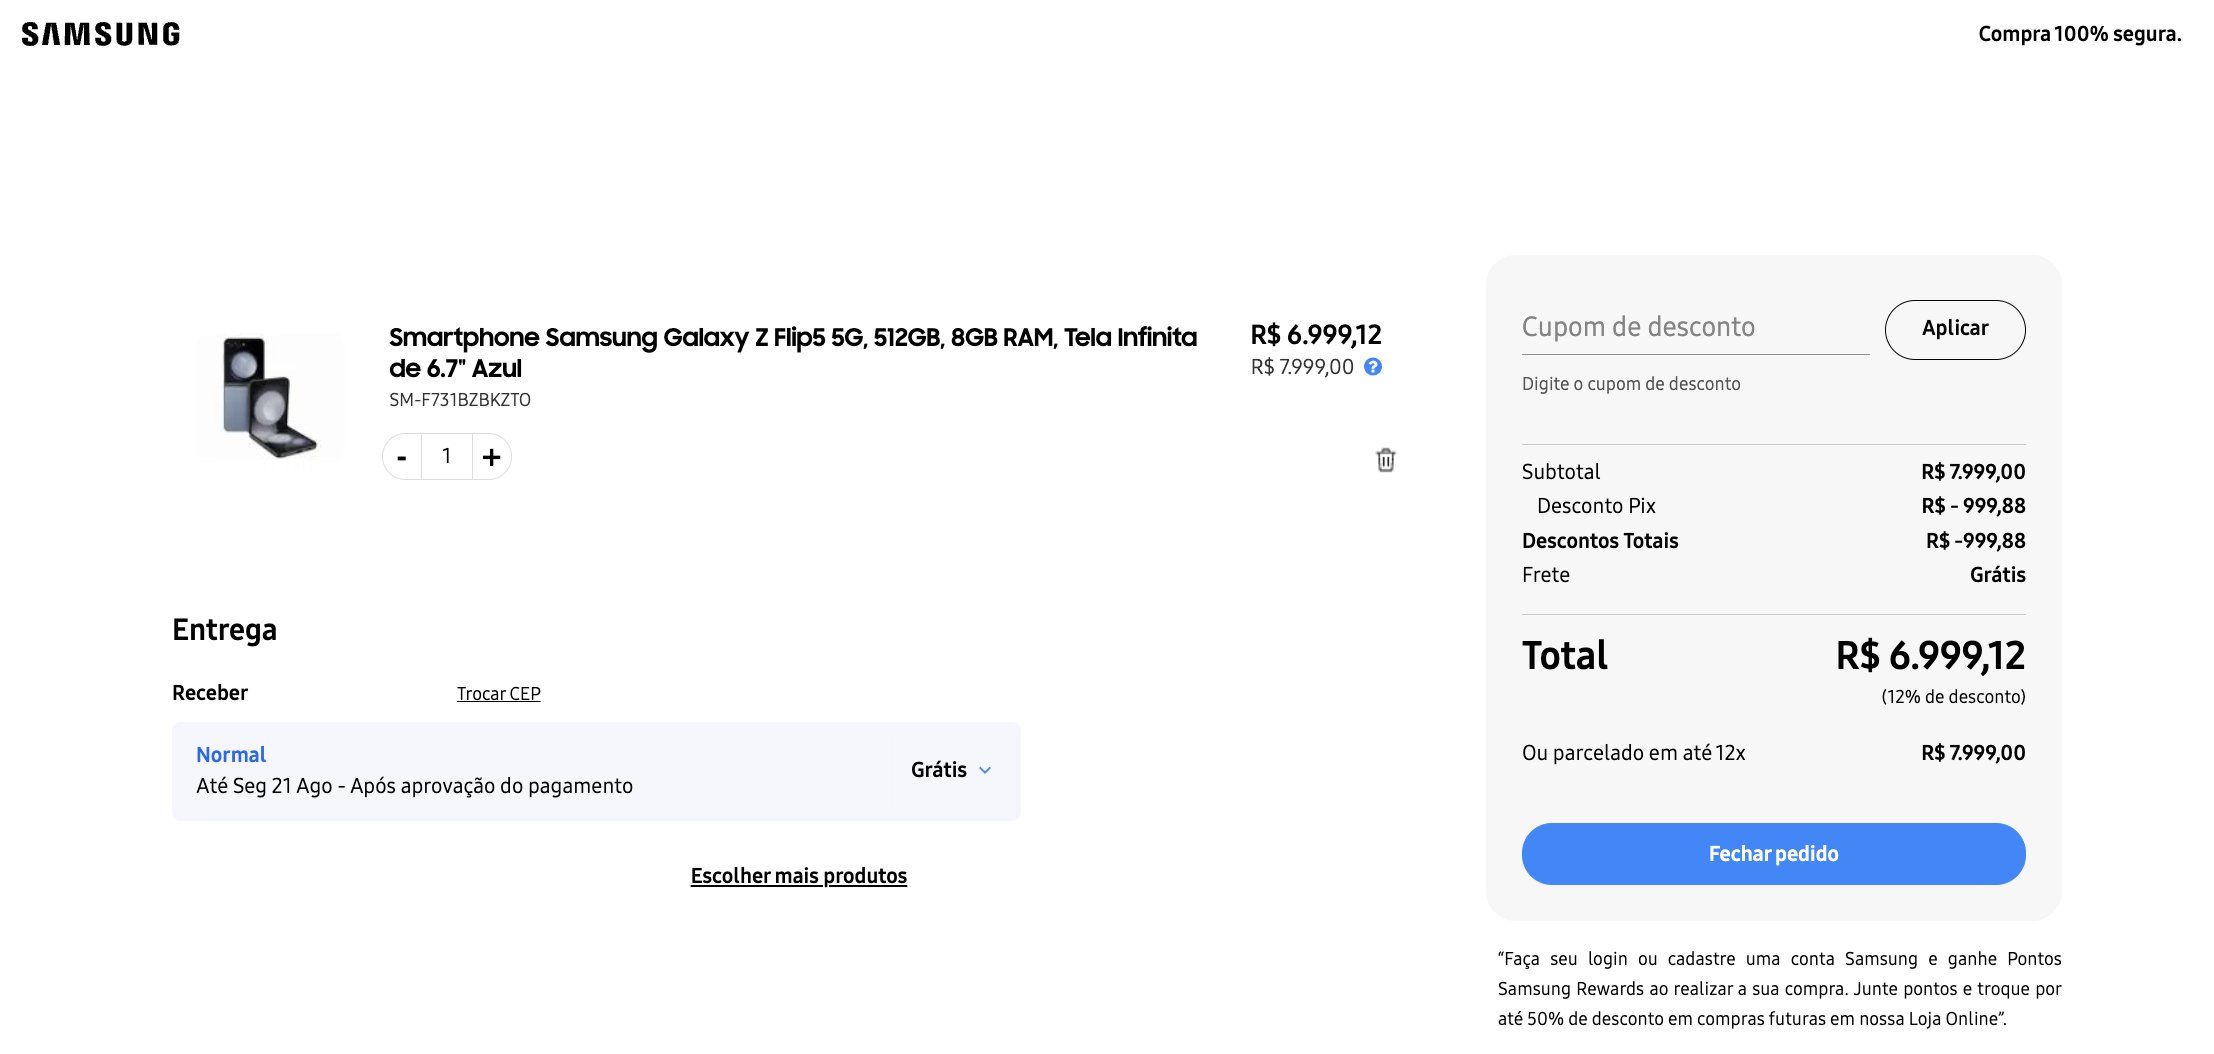Click the Samsung logo
Viewport: 2214px width, 1054px height.
[x=101, y=34]
